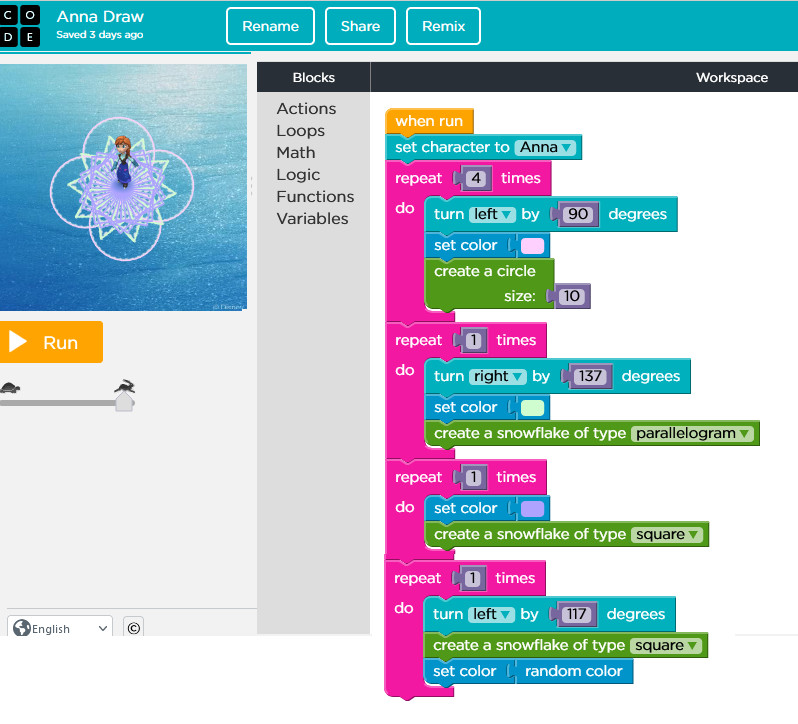Image resolution: width=798 pixels, height=724 pixels.
Task: Click repeat count 1 above turn left 117
Action: click(472, 578)
